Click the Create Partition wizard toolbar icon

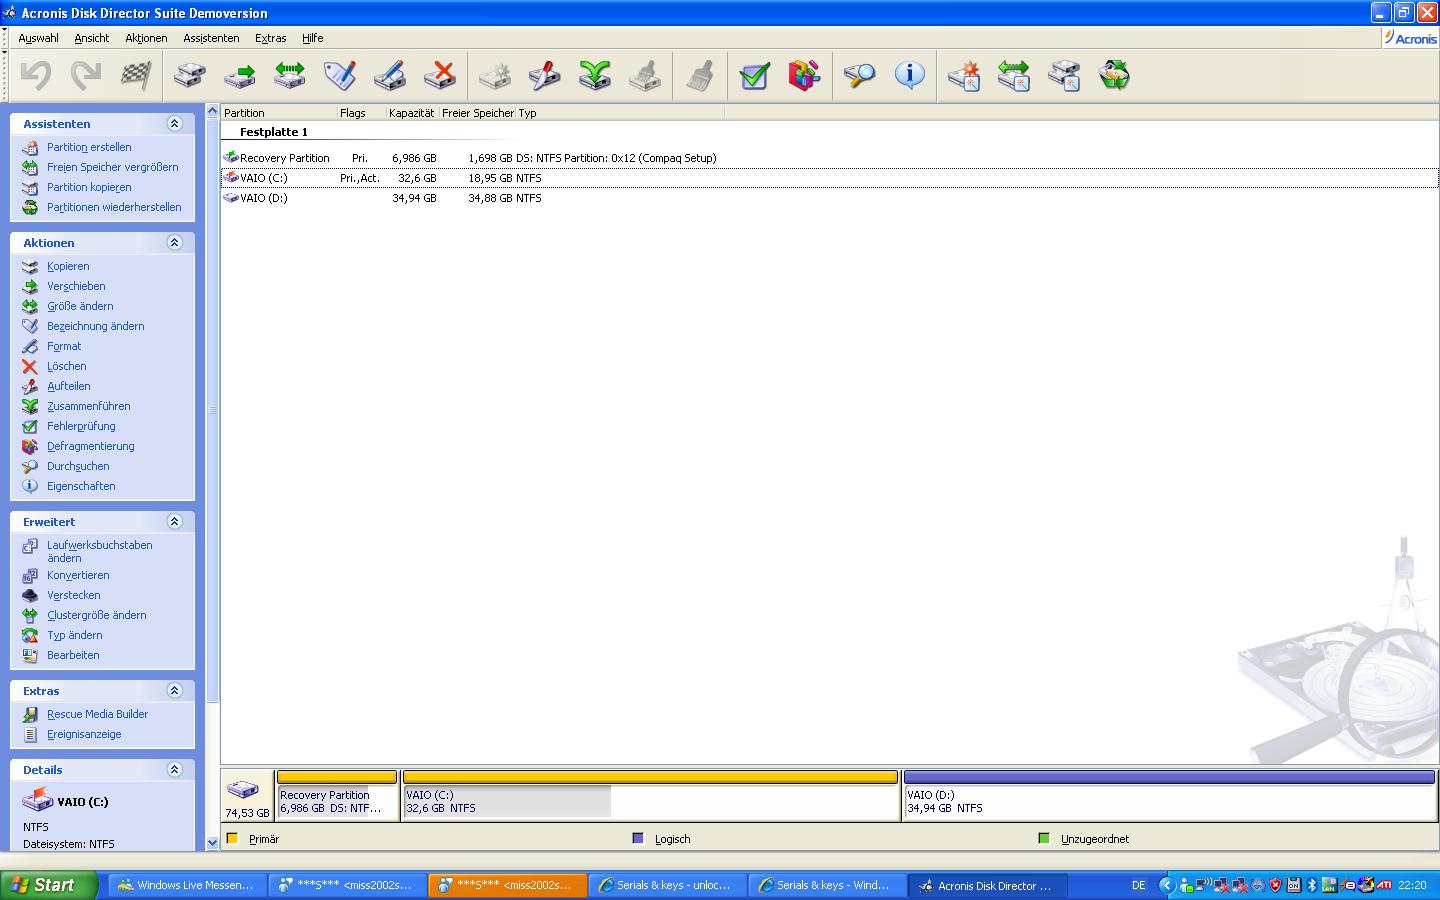964,75
